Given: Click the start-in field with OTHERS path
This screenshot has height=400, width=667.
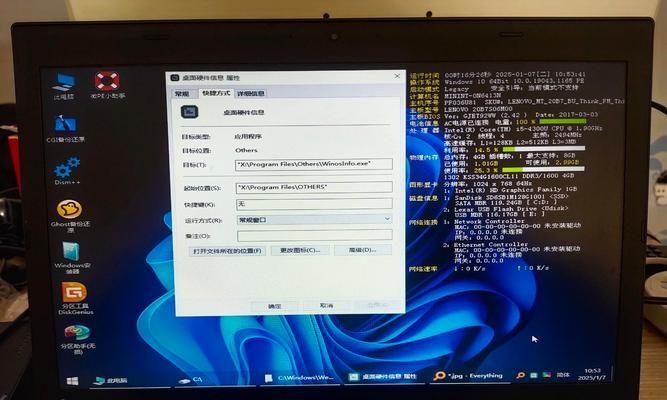Looking at the screenshot, I should 314,188.
